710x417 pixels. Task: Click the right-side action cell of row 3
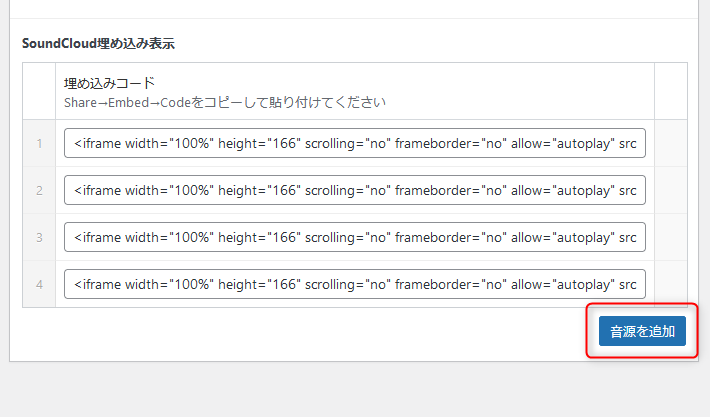(x=670, y=237)
